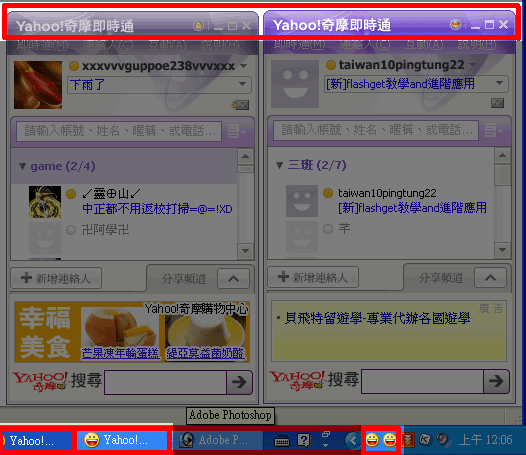Click left contact search field 請輸入帳號
This screenshot has width=526, height=455.
click(x=119, y=131)
